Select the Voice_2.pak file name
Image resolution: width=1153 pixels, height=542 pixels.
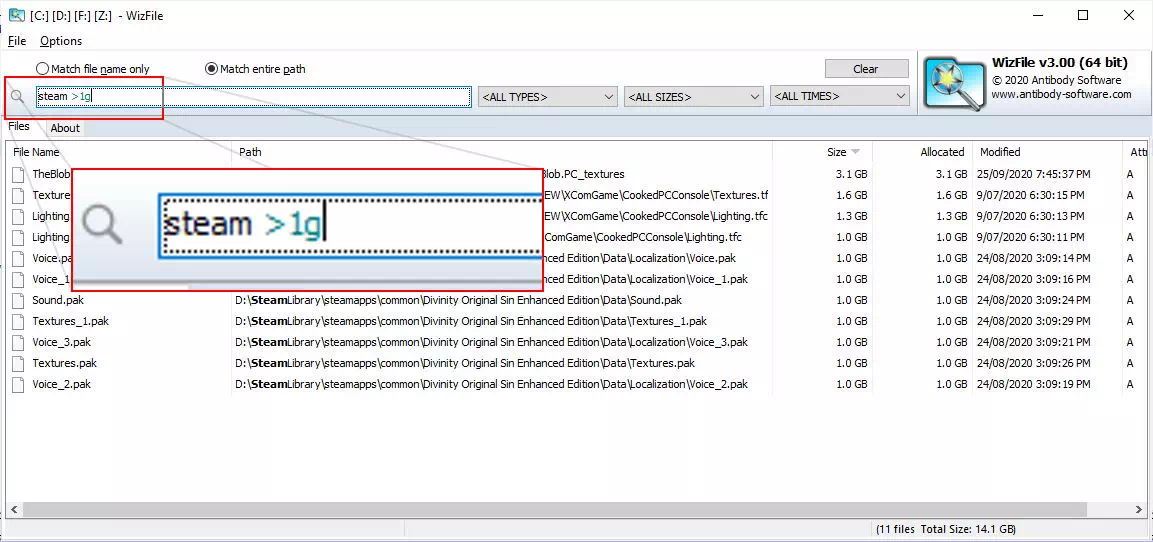(62, 384)
